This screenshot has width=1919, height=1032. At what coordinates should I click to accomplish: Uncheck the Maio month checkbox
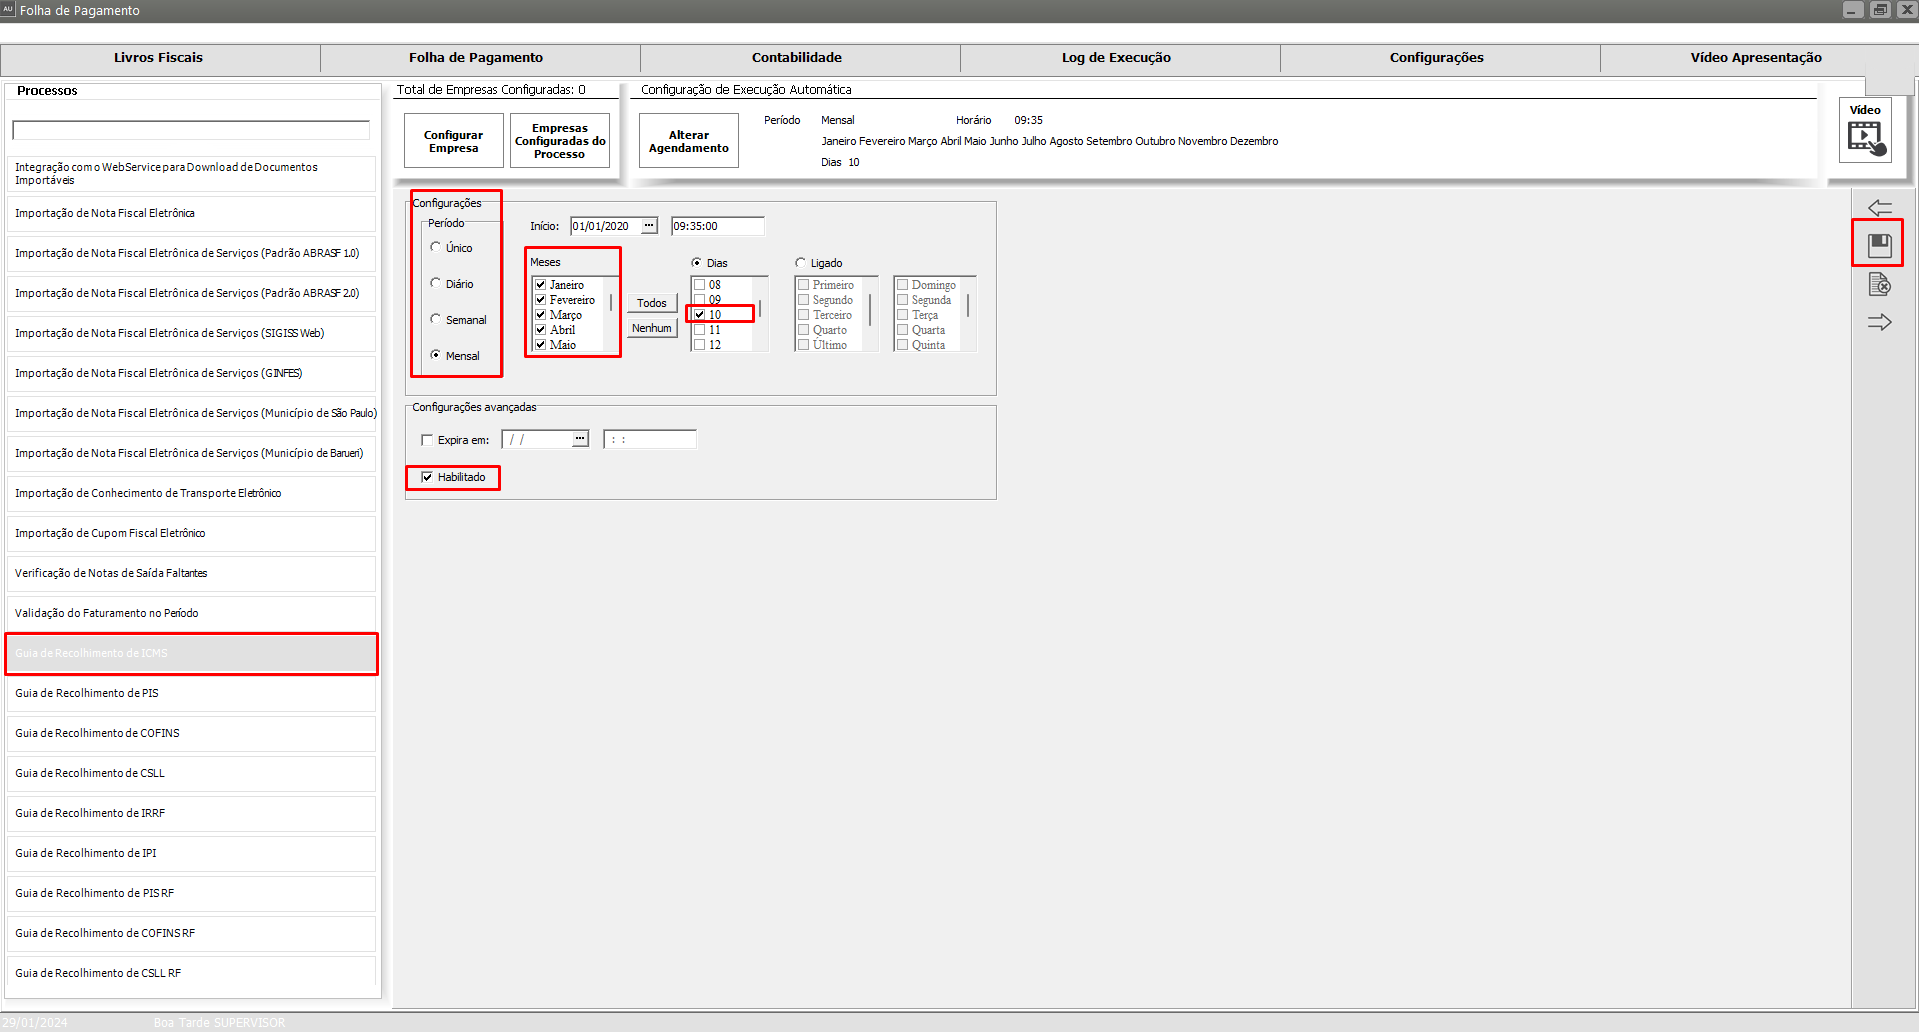[x=540, y=345]
